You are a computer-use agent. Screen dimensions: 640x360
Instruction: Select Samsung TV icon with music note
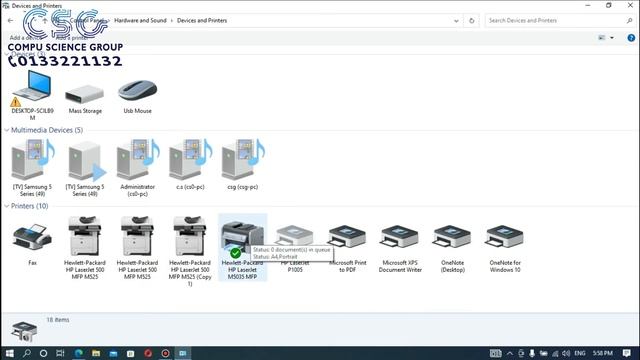pos(32,168)
